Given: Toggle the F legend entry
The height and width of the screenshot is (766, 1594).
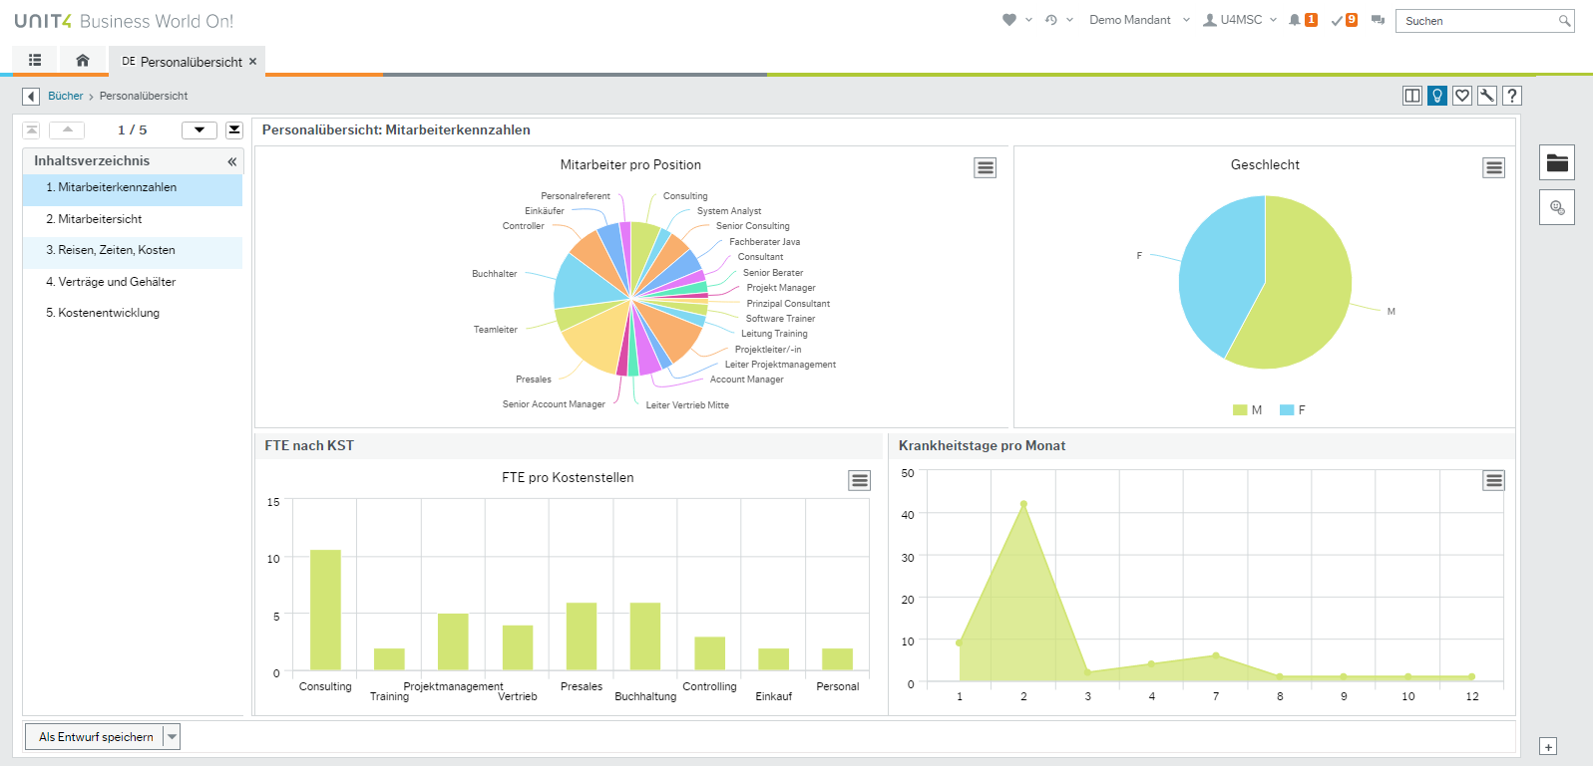Looking at the screenshot, I should point(1293,410).
